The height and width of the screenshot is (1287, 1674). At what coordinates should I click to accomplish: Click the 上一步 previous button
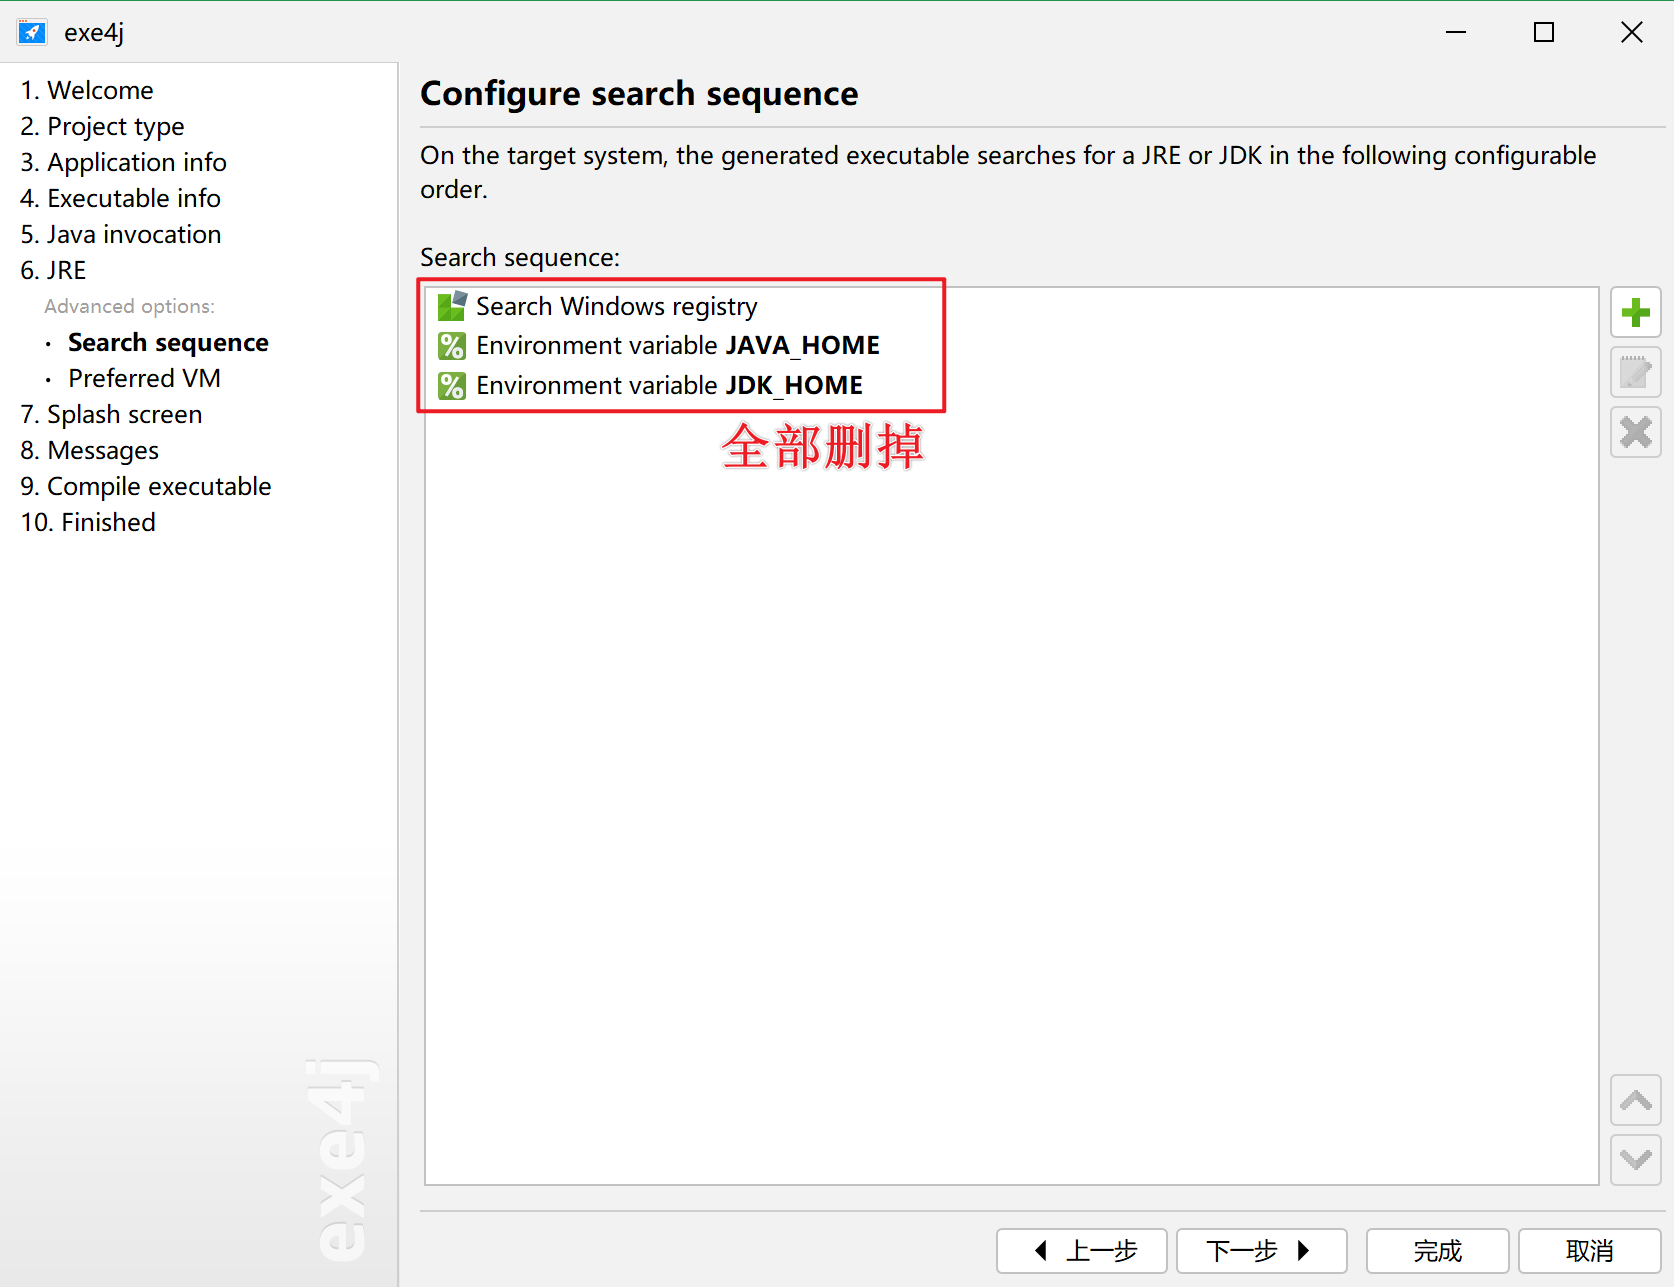point(1082,1251)
